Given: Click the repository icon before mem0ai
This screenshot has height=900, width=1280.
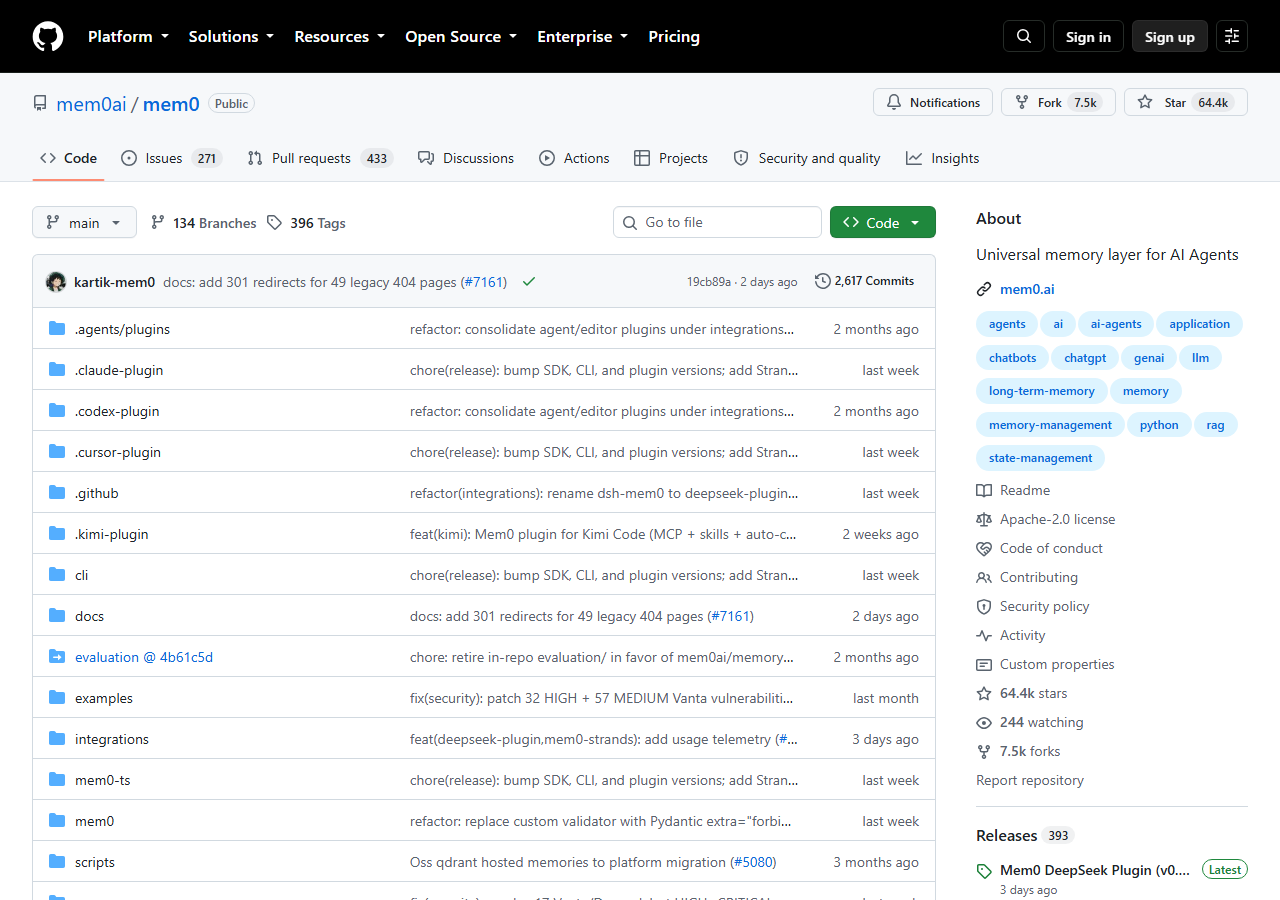Looking at the screenshot, I should 40,103.
